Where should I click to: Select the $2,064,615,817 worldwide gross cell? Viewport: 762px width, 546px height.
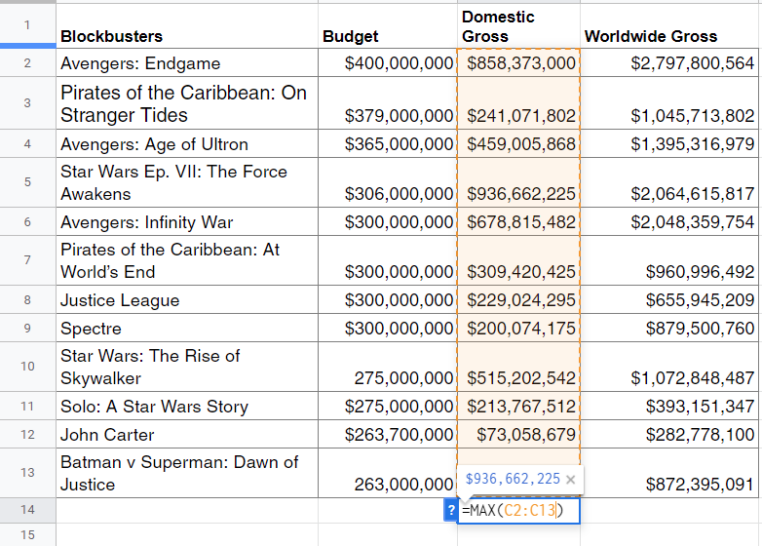pyautogui.click(x=669, y=183)
